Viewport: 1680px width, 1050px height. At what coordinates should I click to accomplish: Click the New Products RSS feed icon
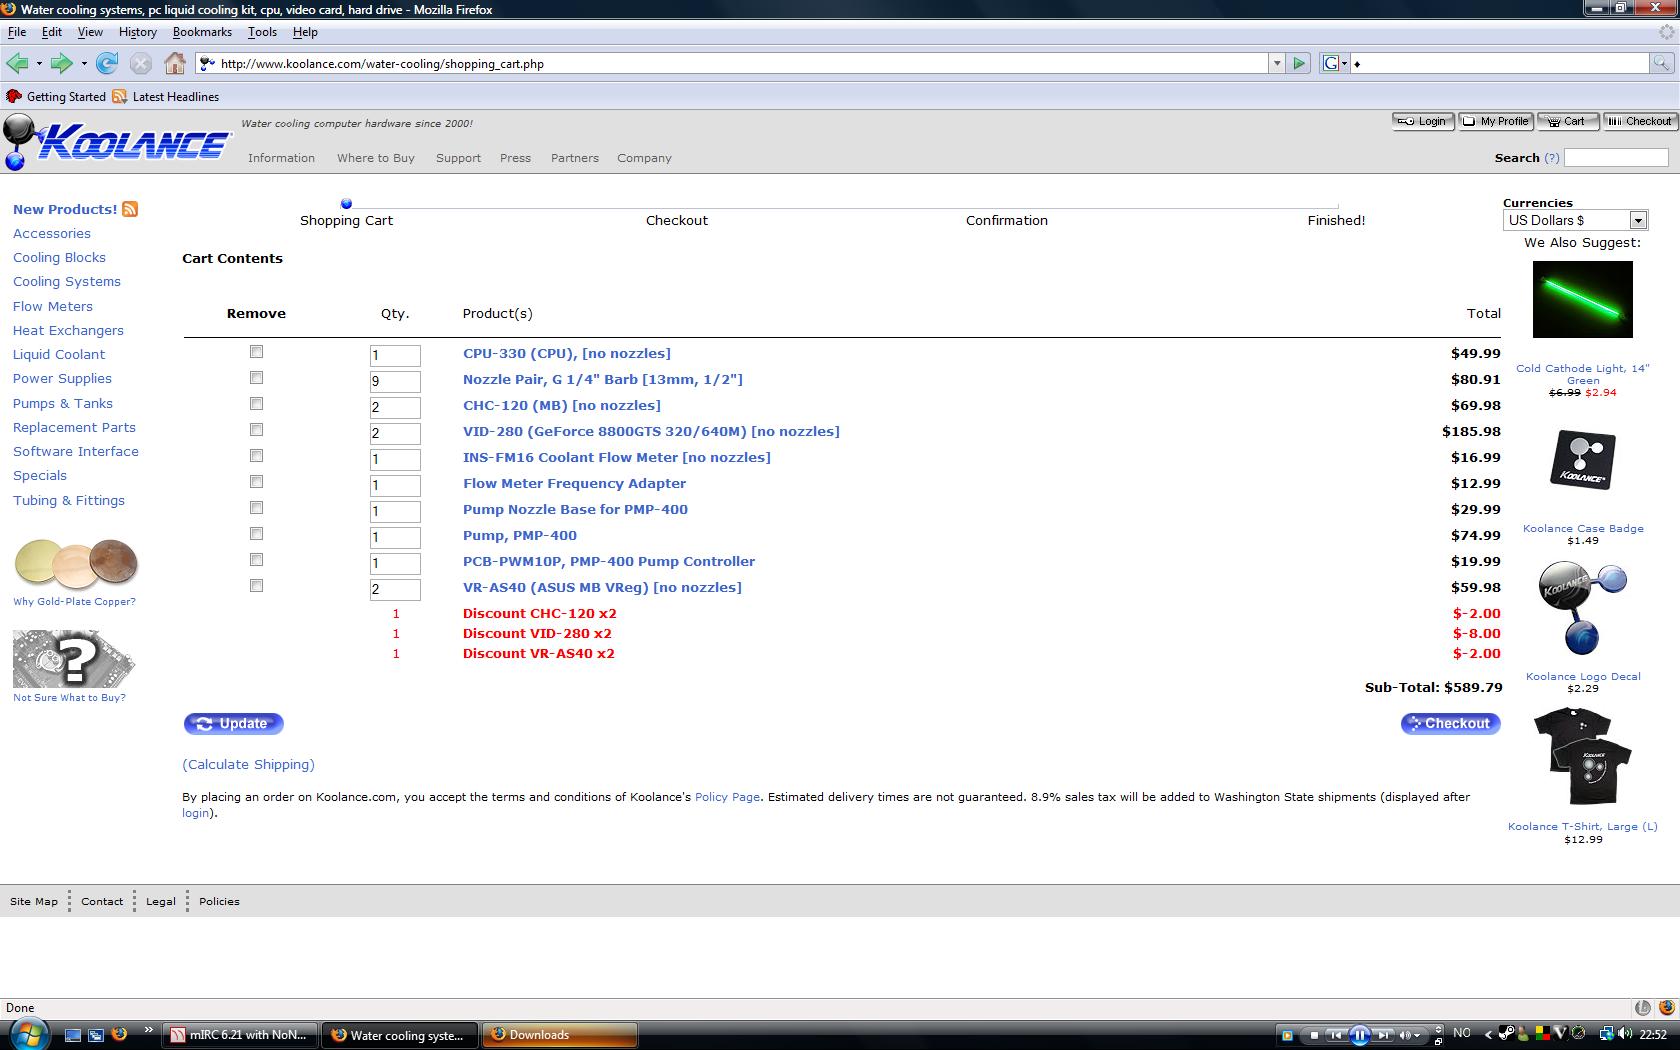130,209
